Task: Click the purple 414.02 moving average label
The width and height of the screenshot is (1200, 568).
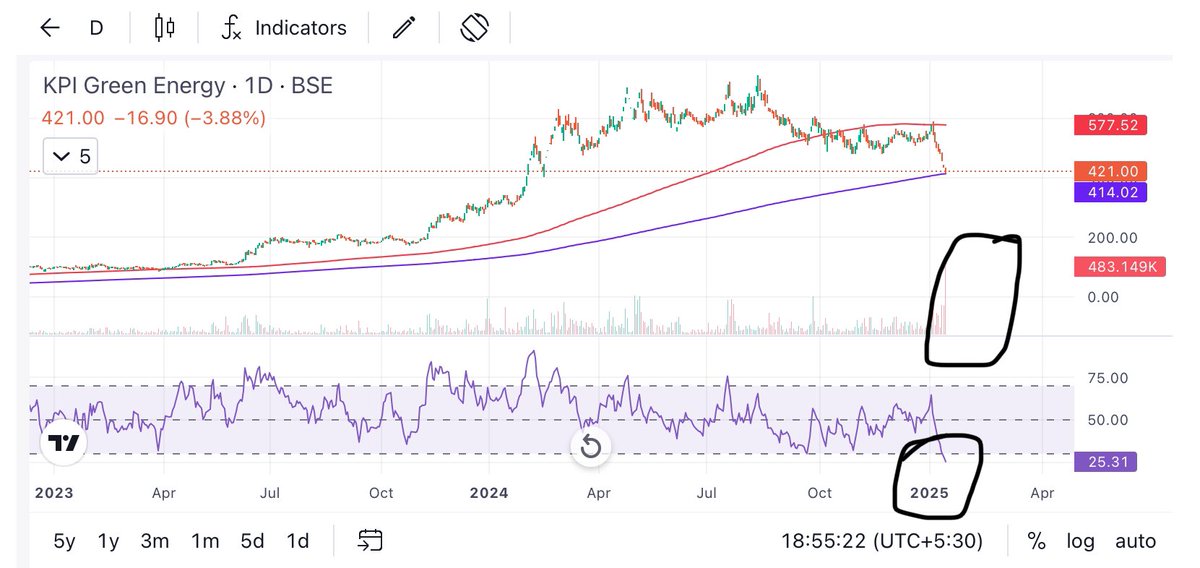Action: tap(1110, 192)
